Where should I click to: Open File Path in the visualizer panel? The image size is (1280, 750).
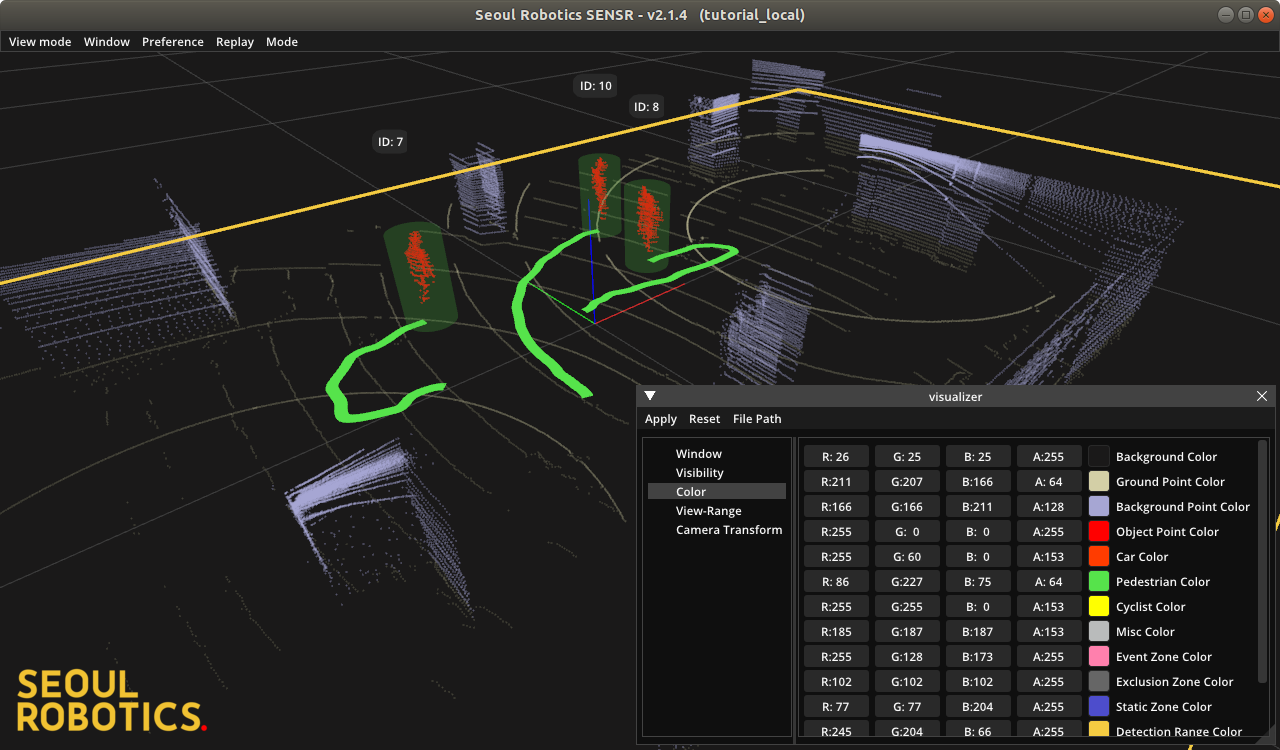pyautogui.click(x=757, y=419)
